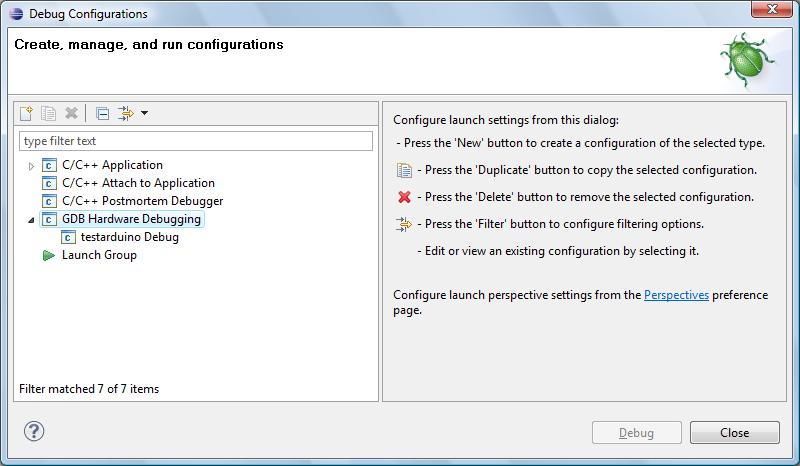Click the C/C++ Application item icon

tap(49, 165)
